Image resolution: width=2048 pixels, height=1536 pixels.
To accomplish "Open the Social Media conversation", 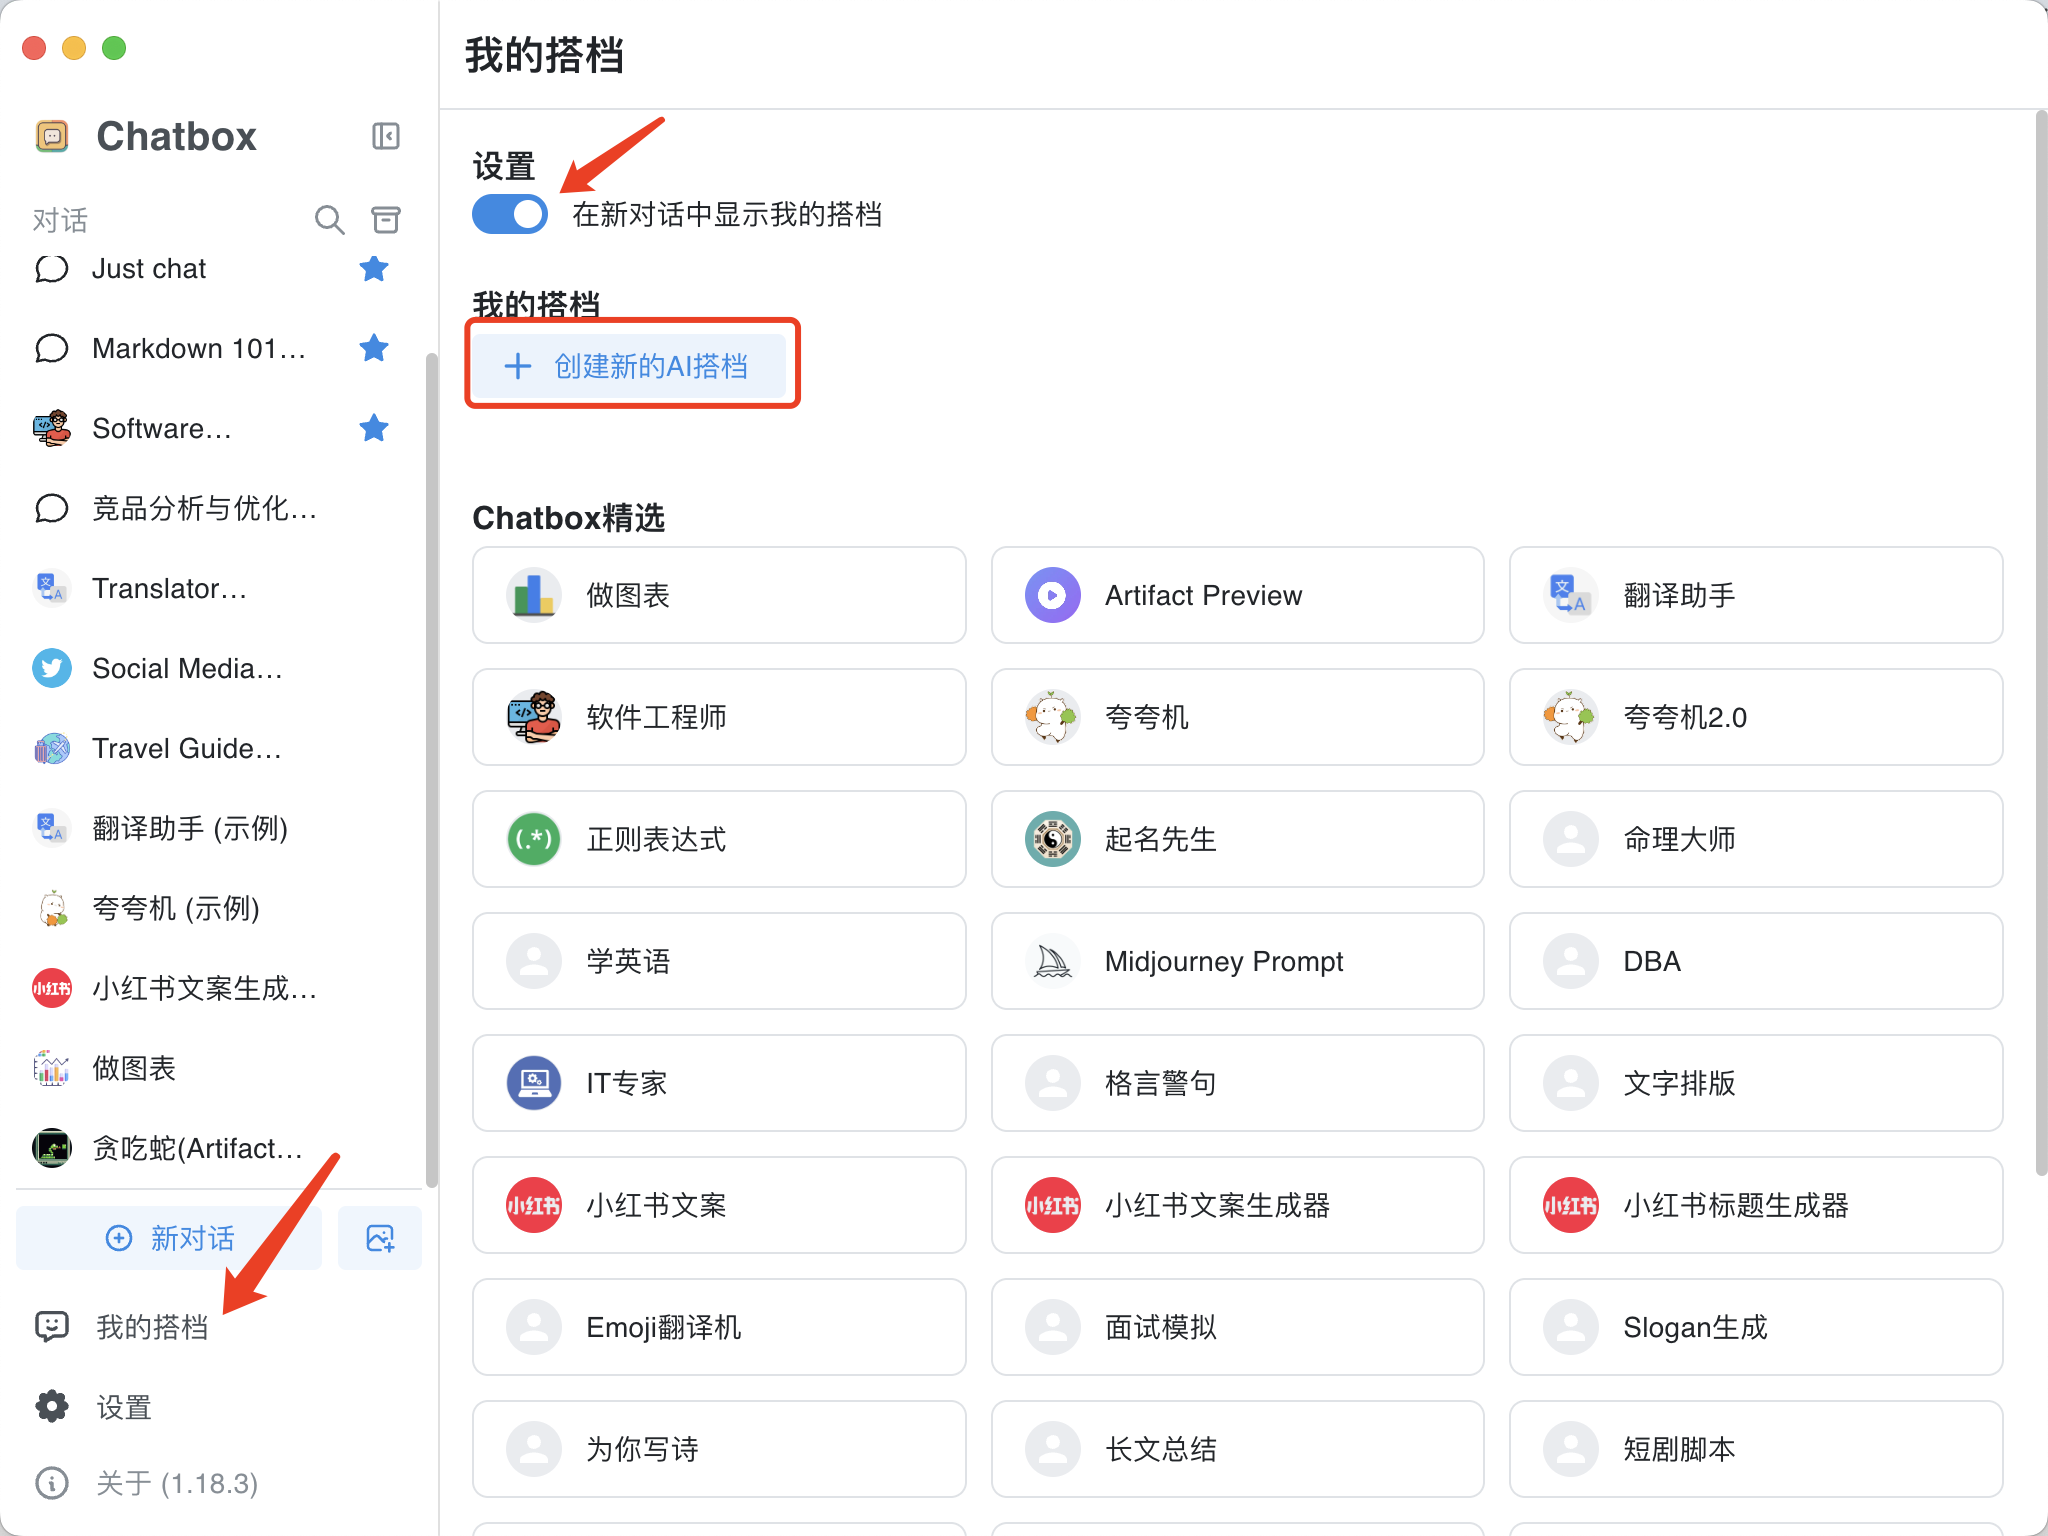I will pyautogui.click(x=187, y=668).
